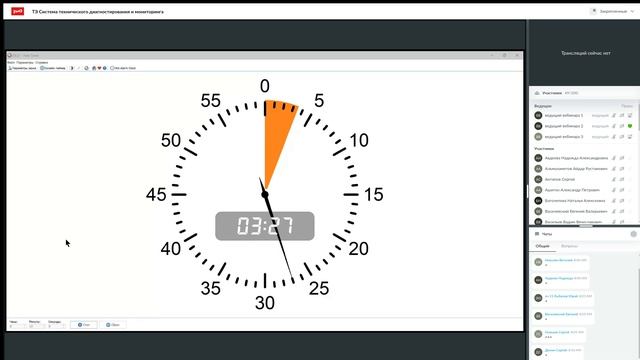Click screen-share icon for ведущий вебинара 3

(630, 137)
